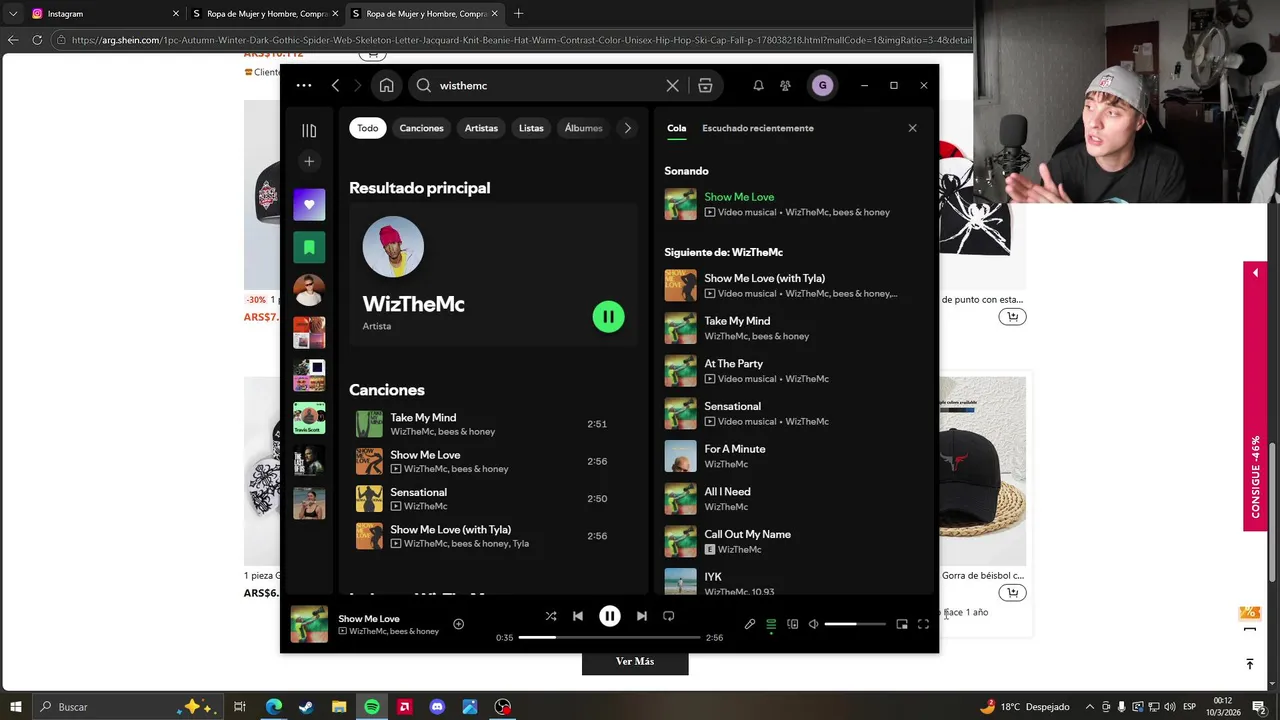Open the miniplayer
Image resolution: width=1280 pixels, height=720 pixels.
tap(902, 624)
